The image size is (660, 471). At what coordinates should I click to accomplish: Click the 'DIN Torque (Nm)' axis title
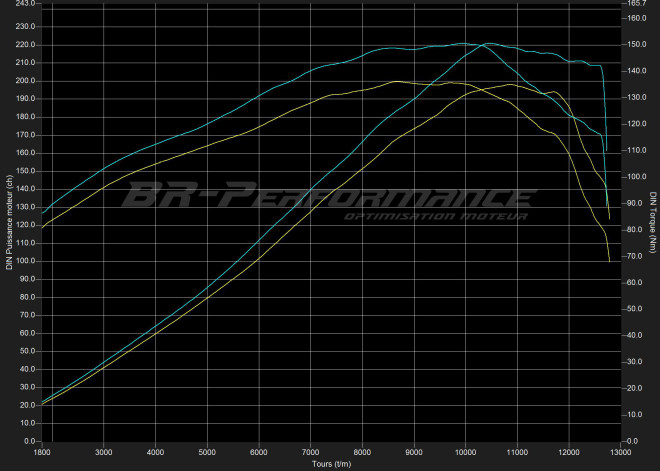pos(652,221)
